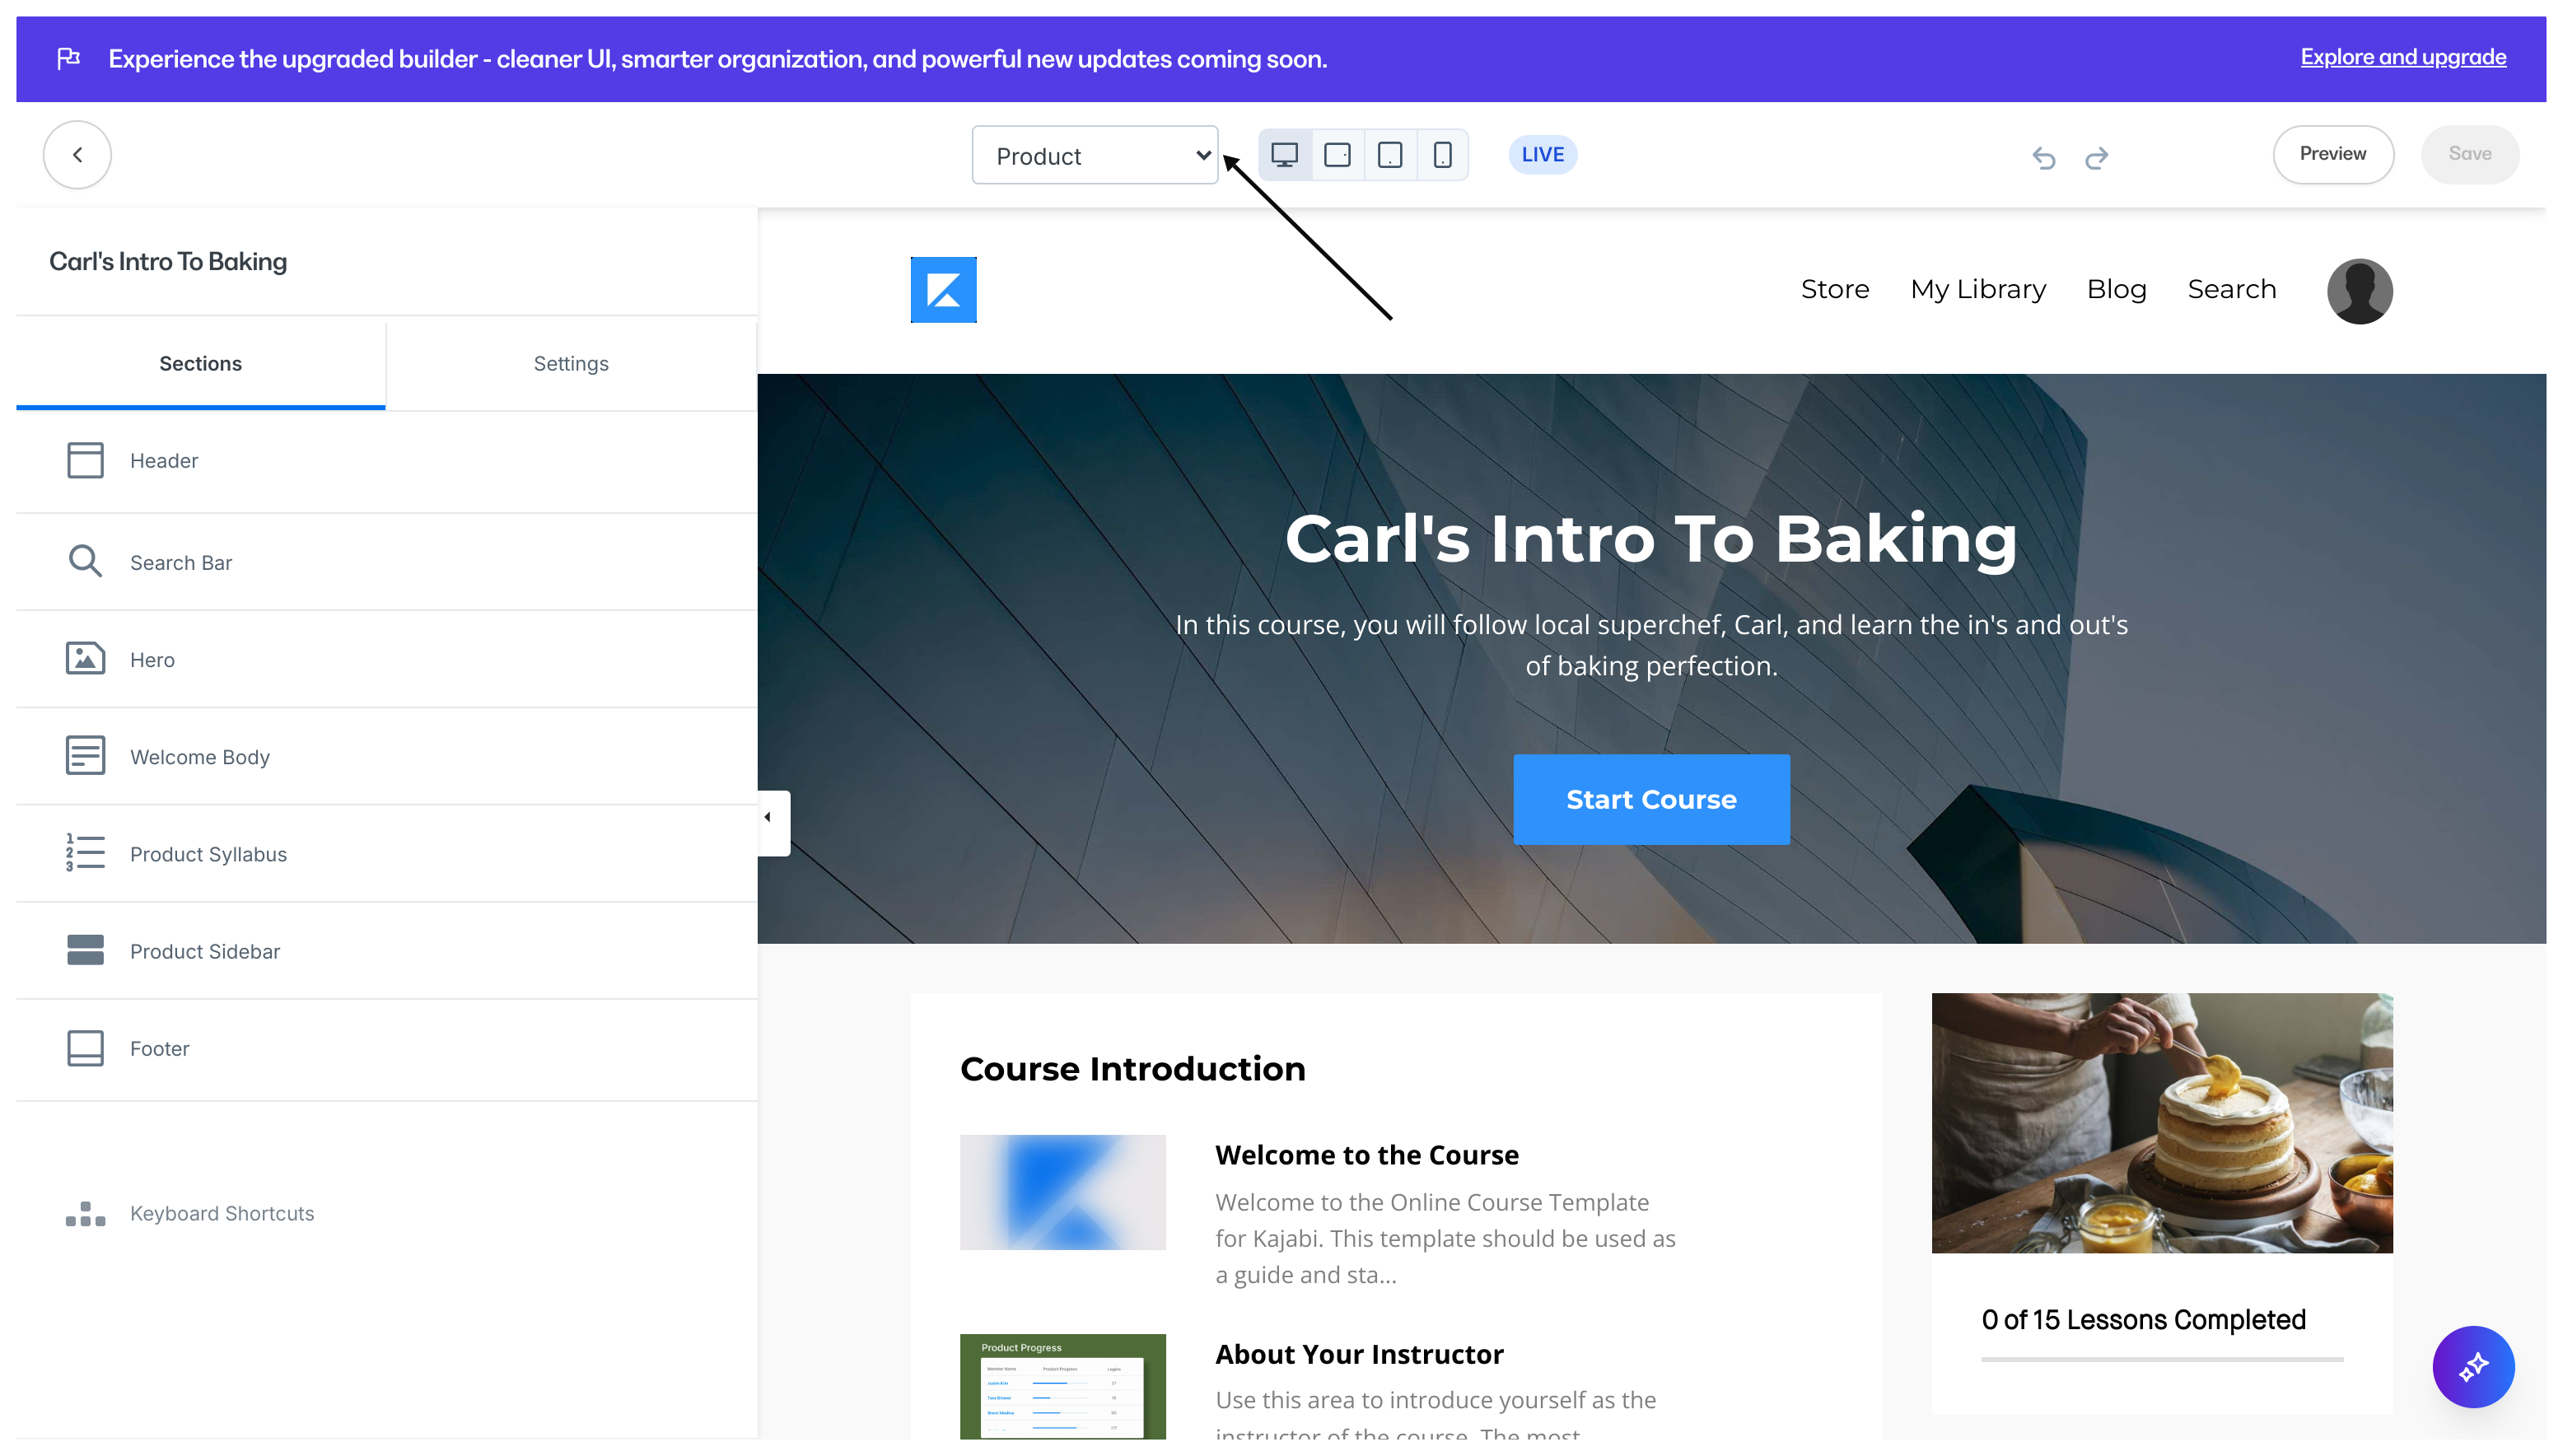Go back using the chevron button
The height and width of the screenshot is (1456, 2563).
pyautogui.click(x=77, y=155)
